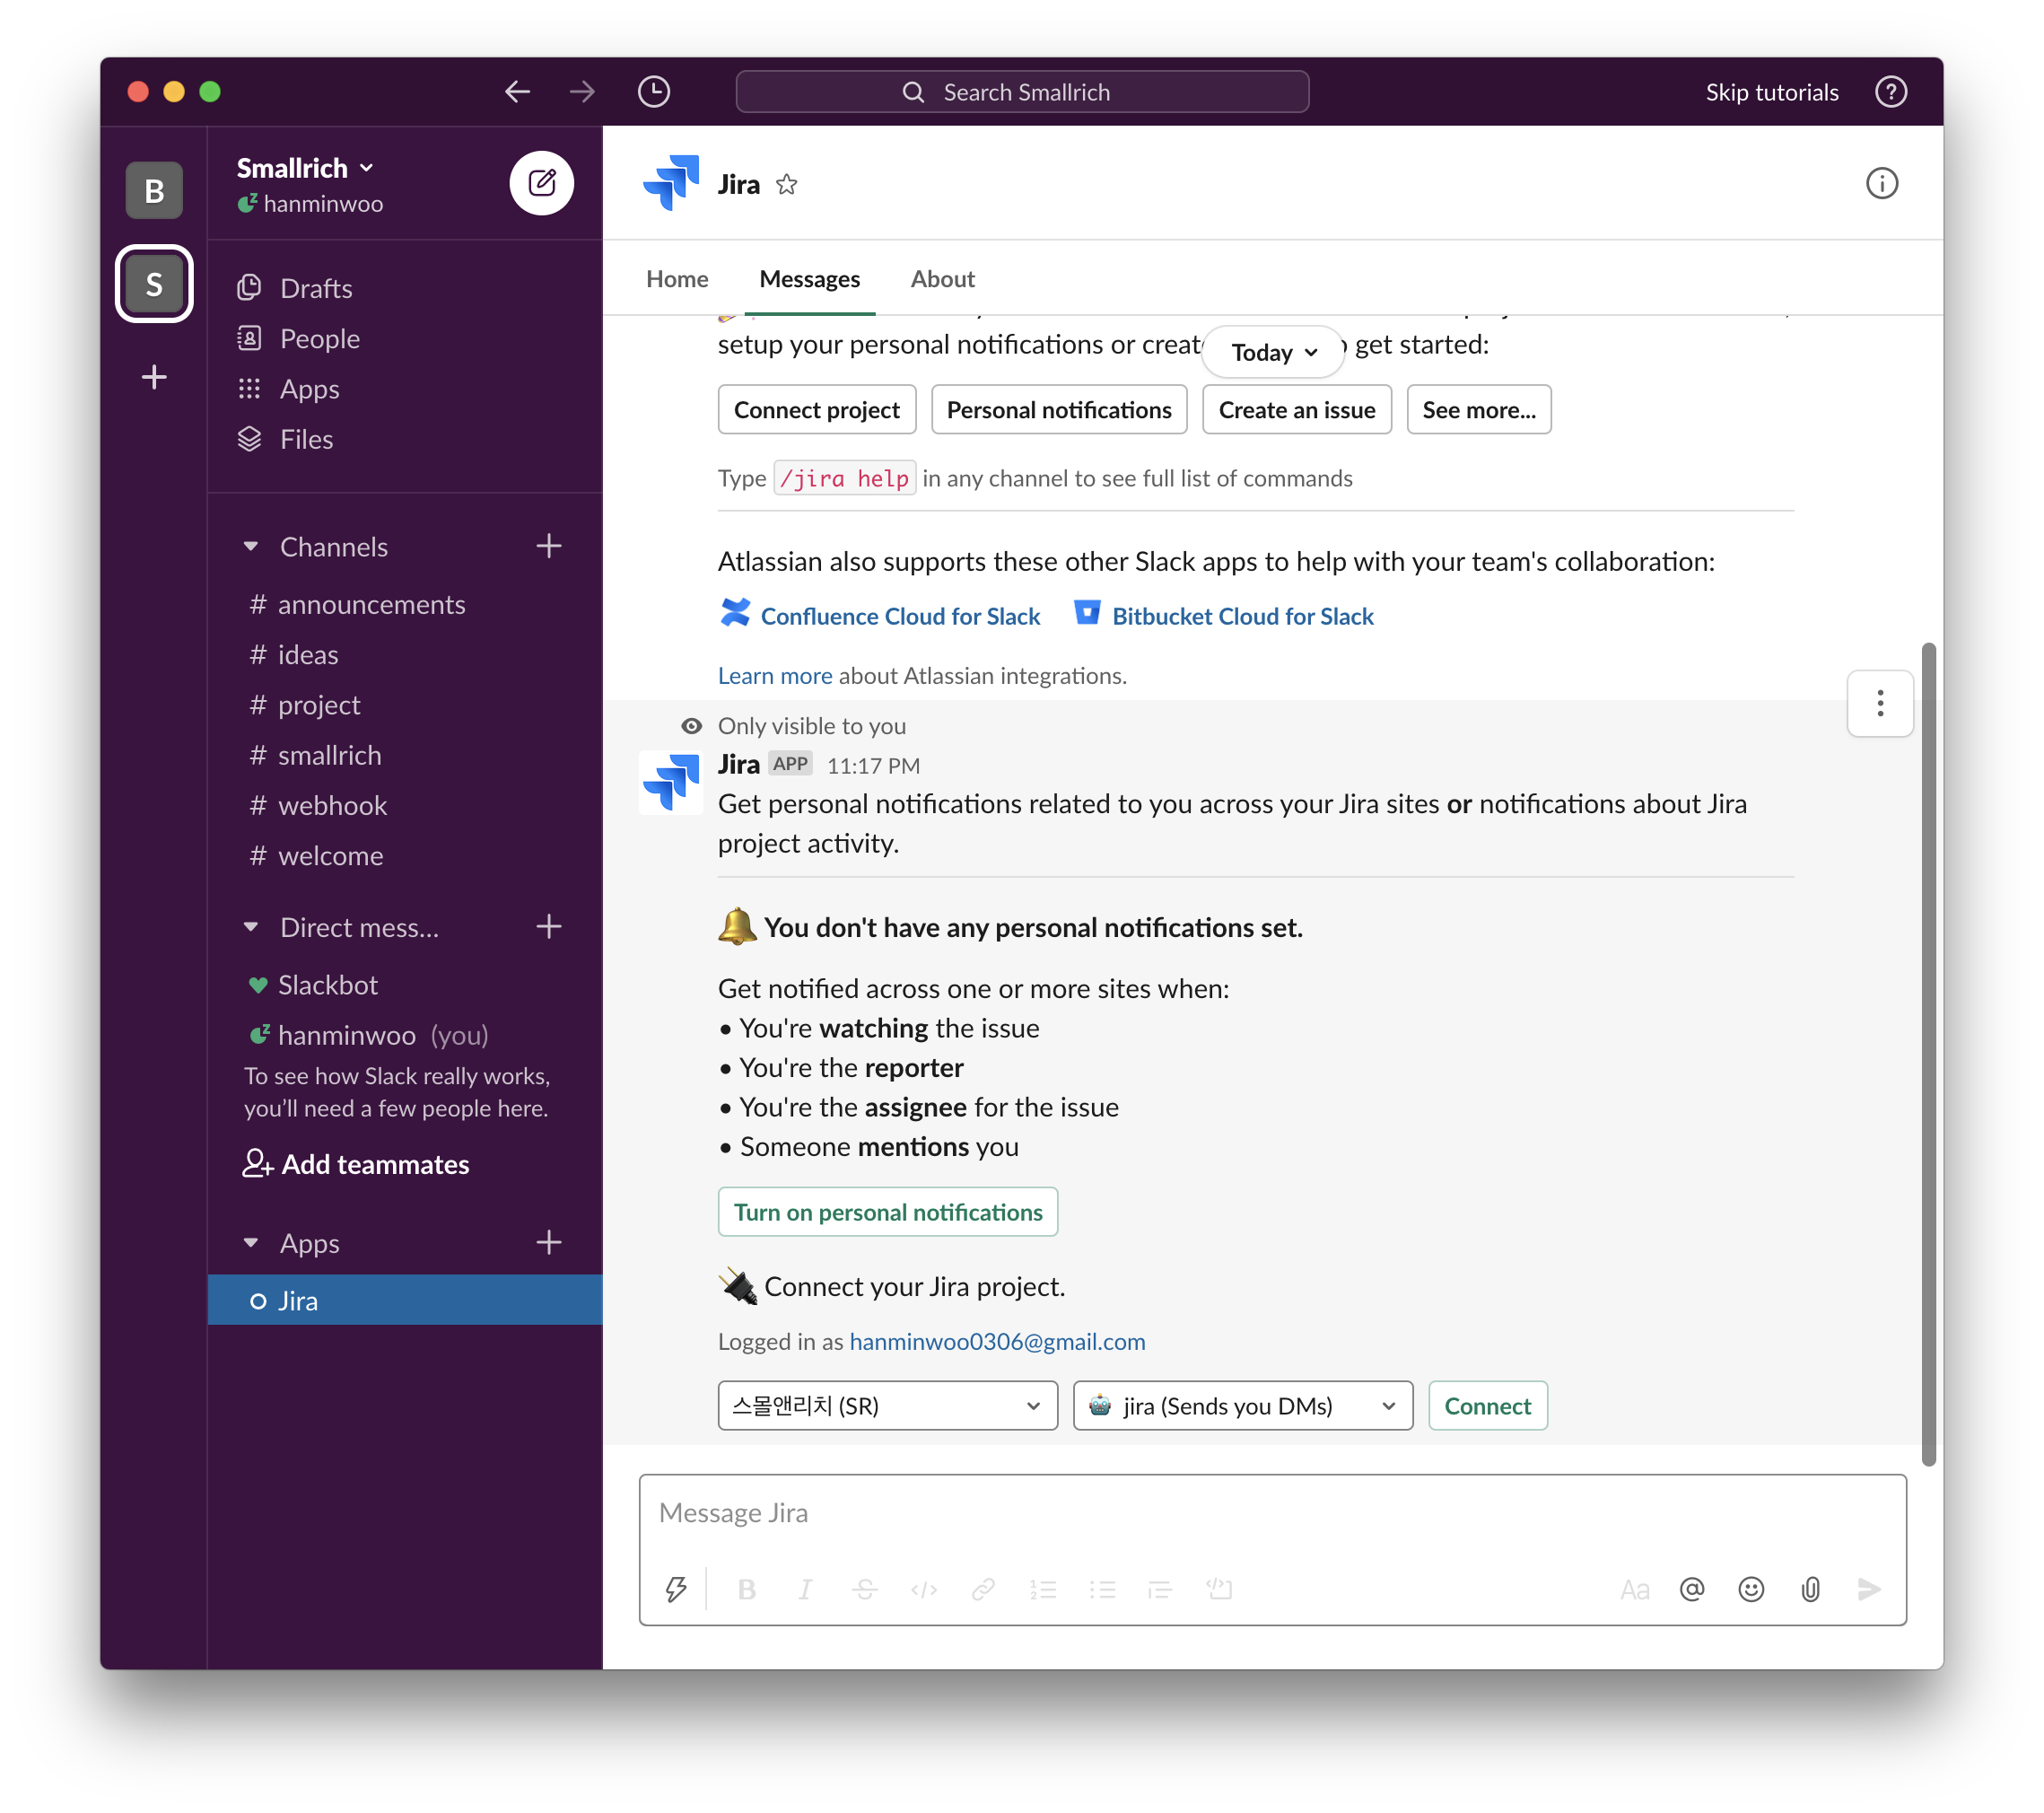The width and height of the screenshot is (2044, 1813).
Task: Collapse the Direct messages section
Action: pos(251,927)
